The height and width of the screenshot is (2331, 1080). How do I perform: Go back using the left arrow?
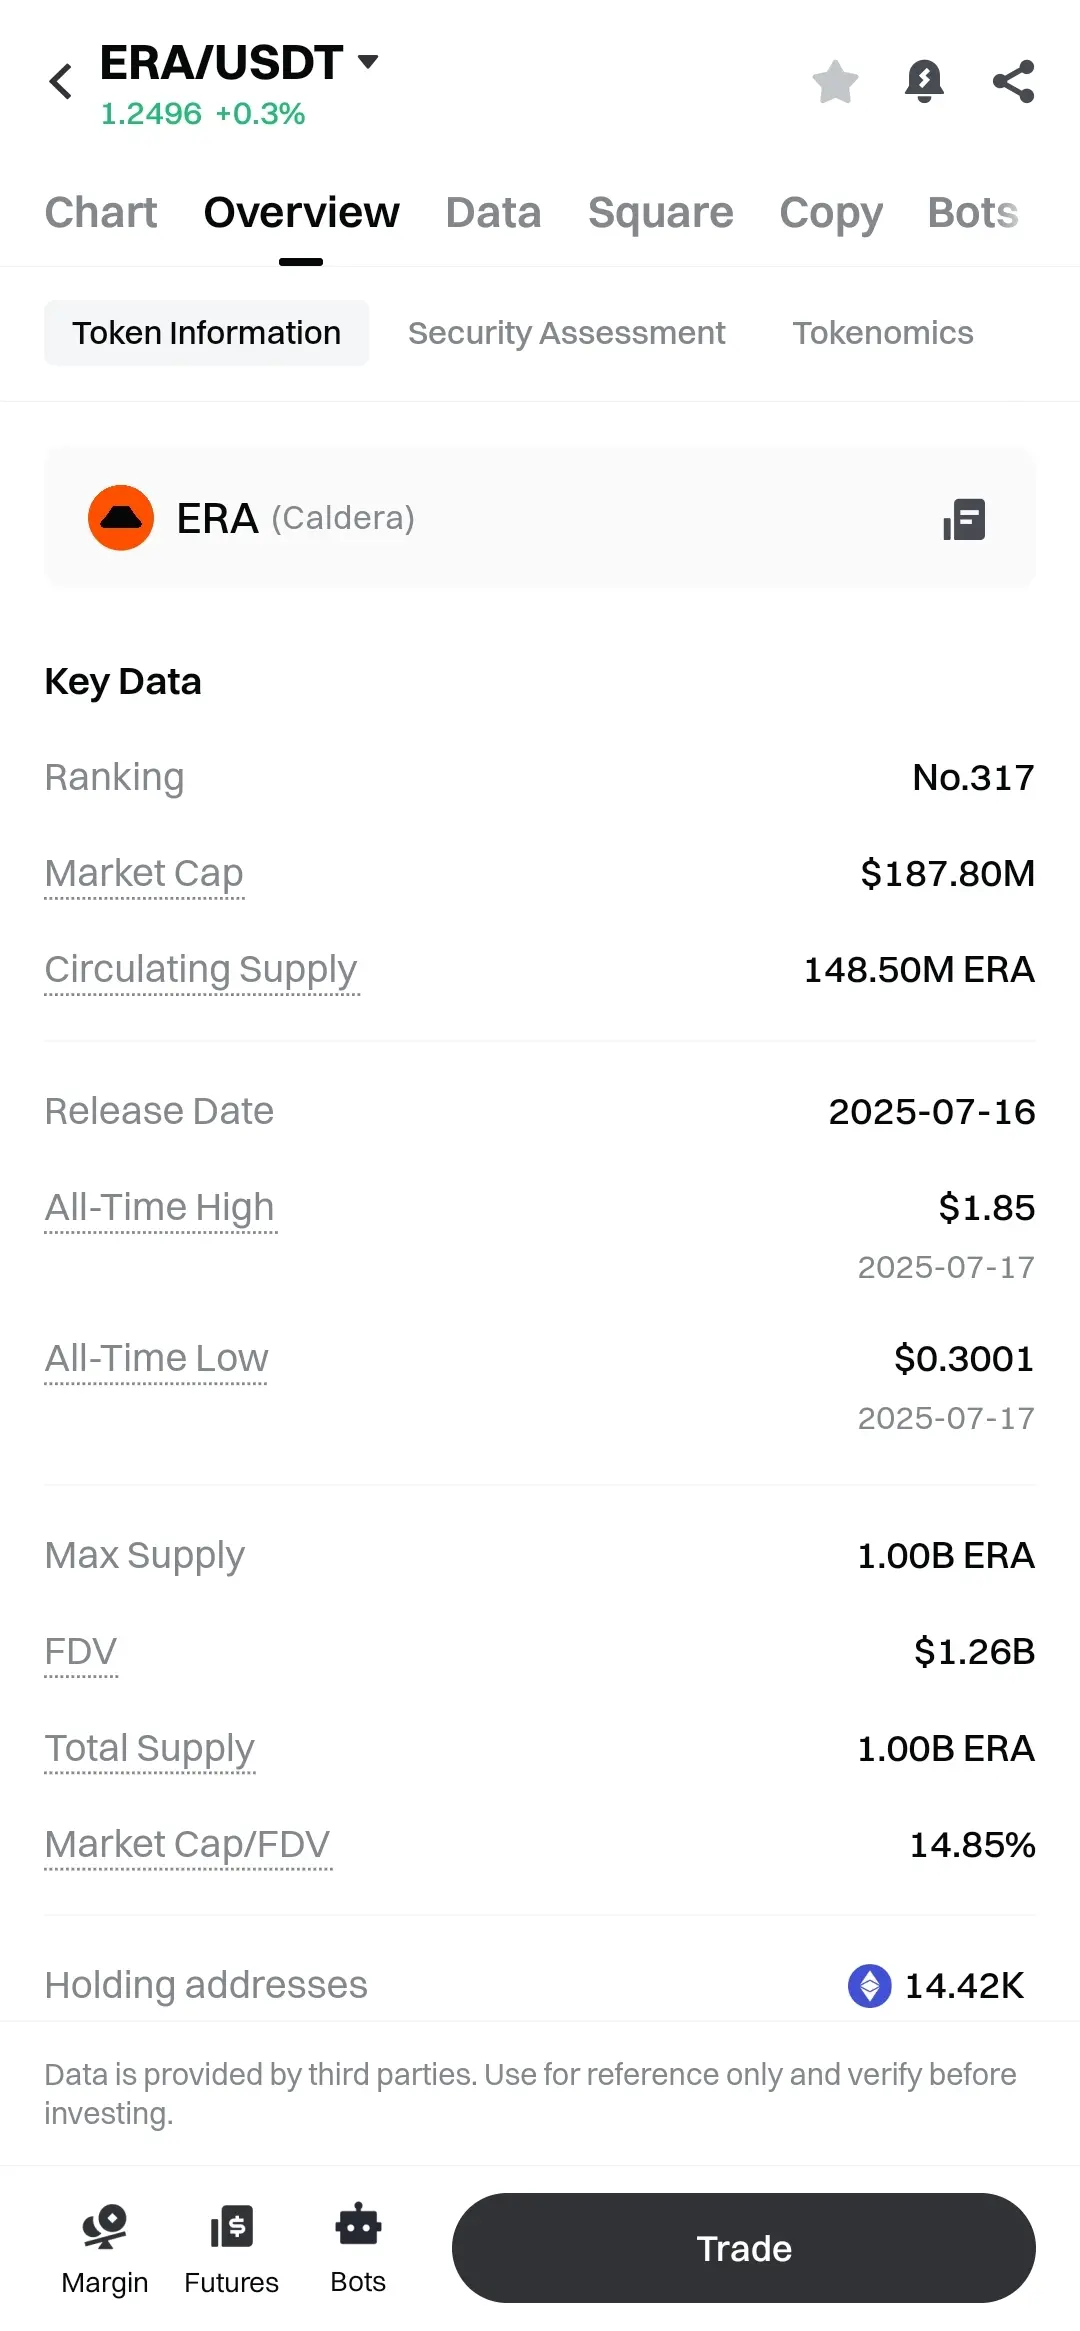(x=61, y=82)
